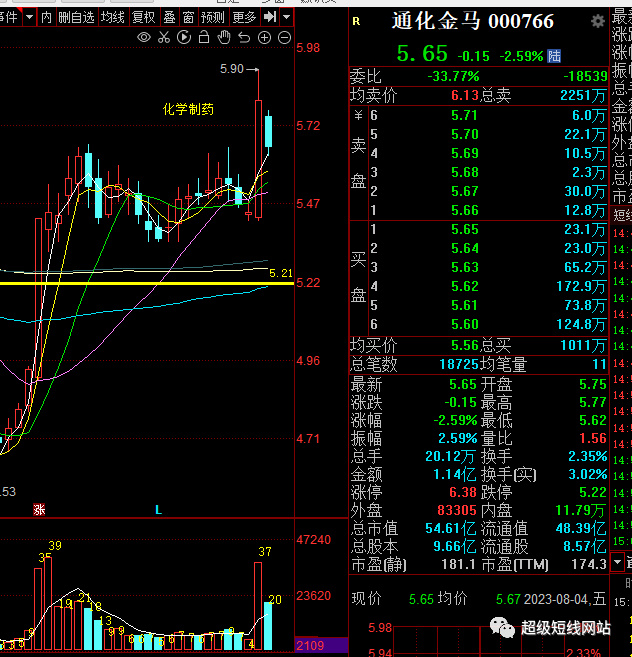Click the 总卖 value 2251万
Screen dimensions: 632x657
pos(583,96)
